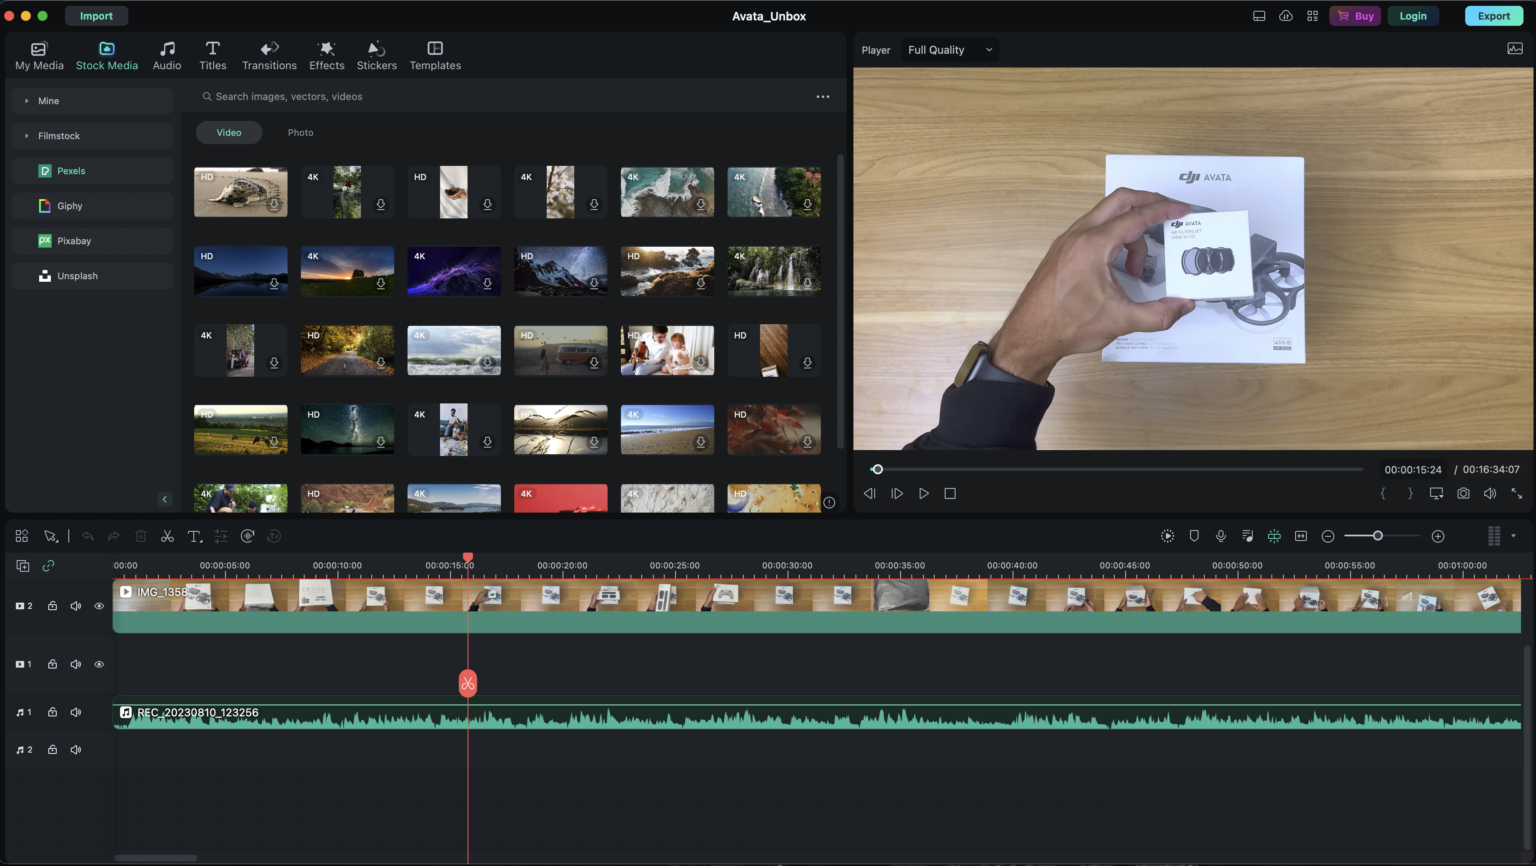Click the Delete clip trash icon
1536x866 pixels.
[140, 535]
